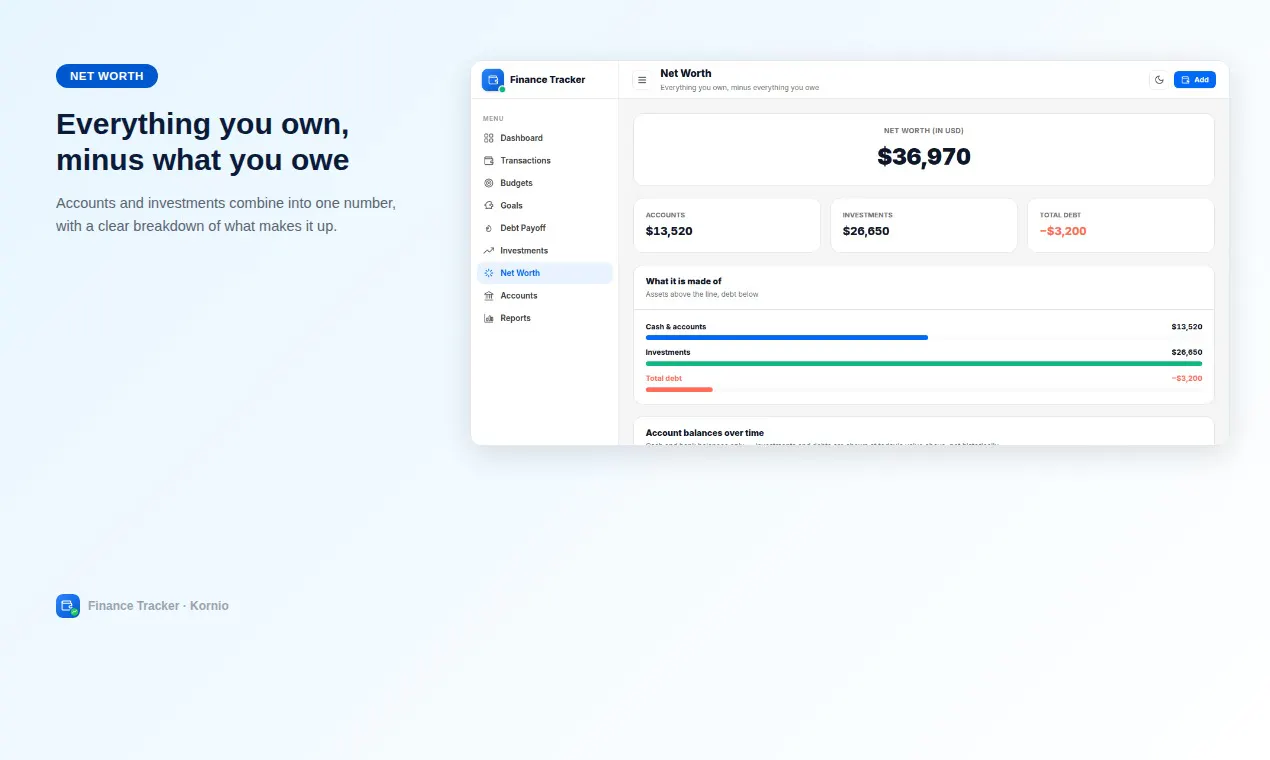Toggle dark mode with the moon icon
This screenshot has height=760, width=1270.
point(1159,80)
